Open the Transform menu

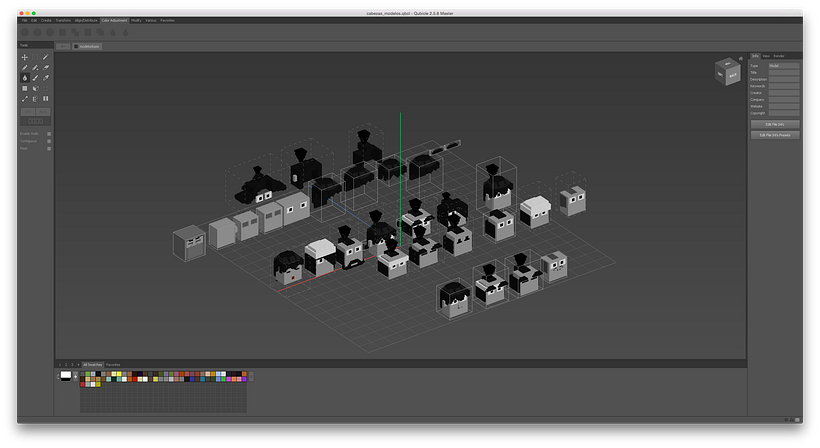[63, 20]
